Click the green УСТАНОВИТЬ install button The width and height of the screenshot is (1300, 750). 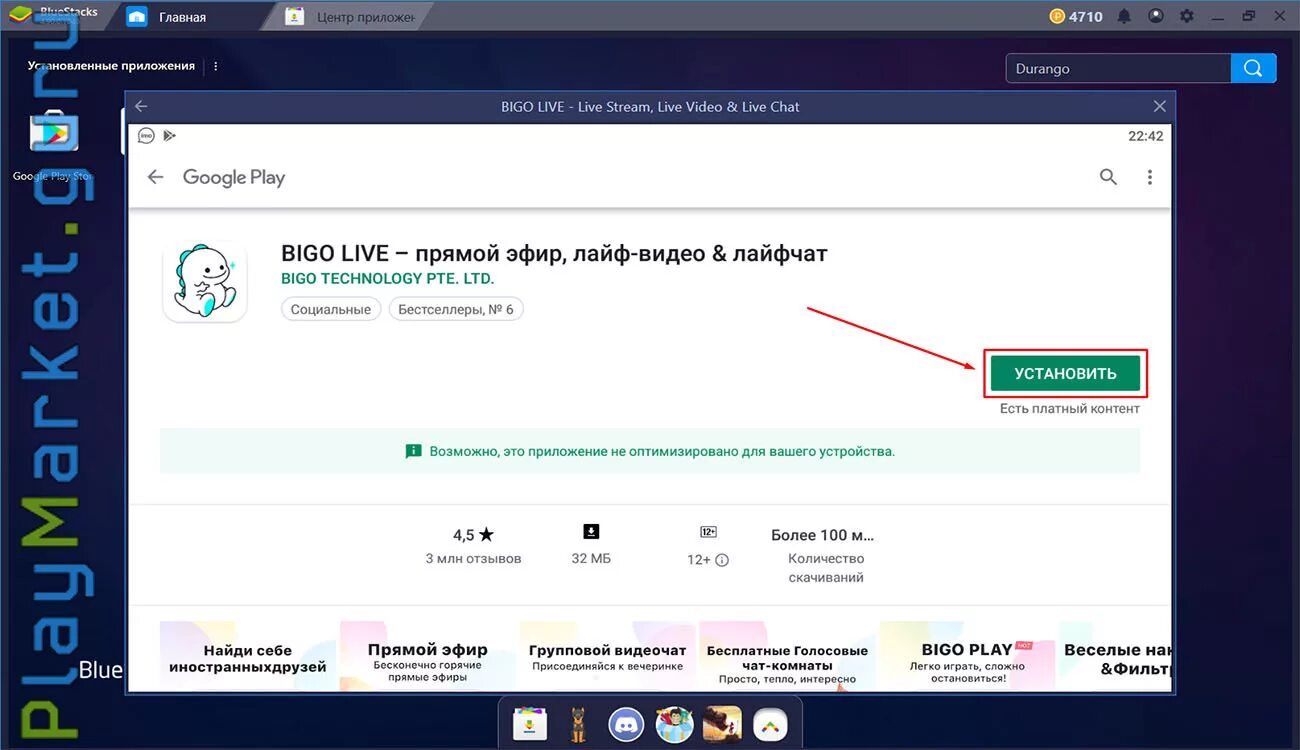coord(1065,373)
